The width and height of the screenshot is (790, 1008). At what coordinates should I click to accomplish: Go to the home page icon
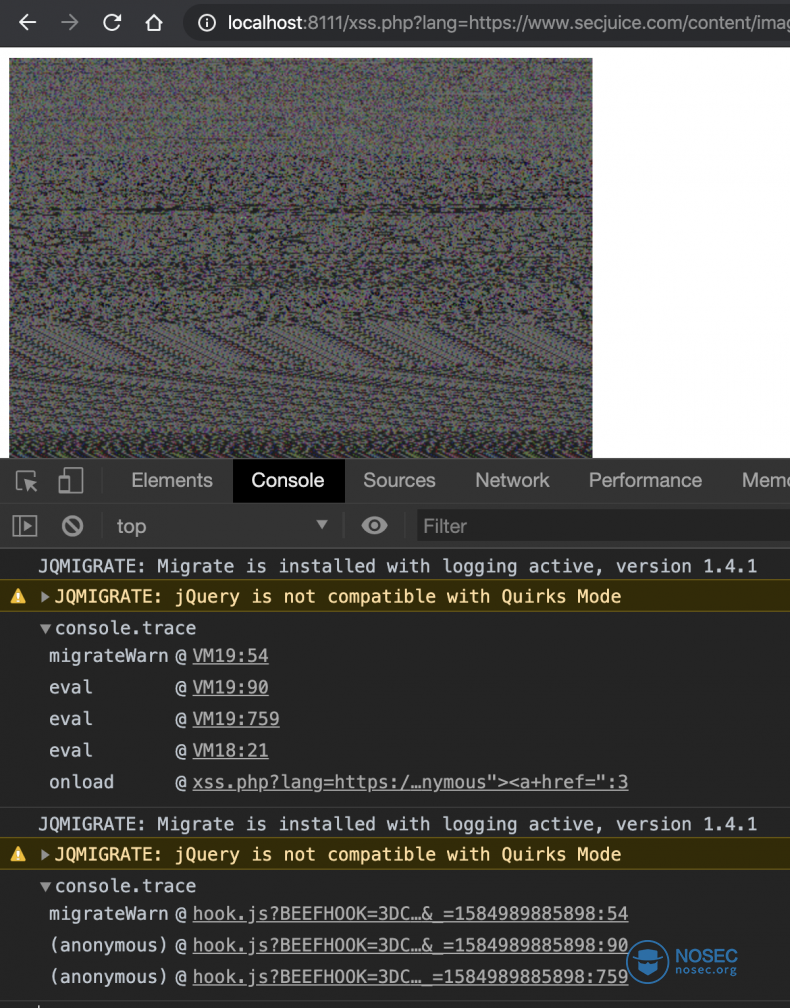tap(154, 22)
